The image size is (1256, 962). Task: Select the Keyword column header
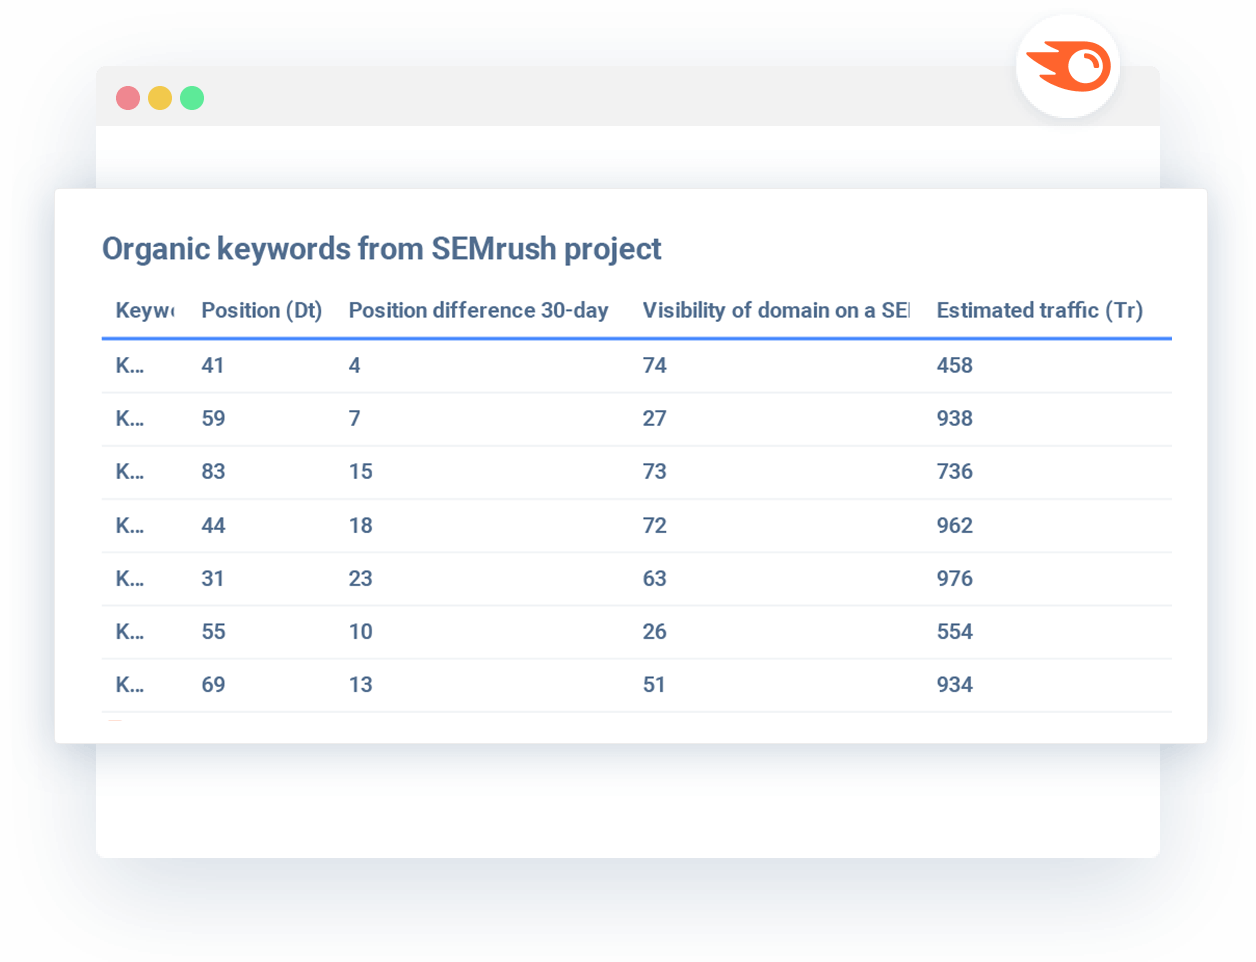(x=145, y=310)
